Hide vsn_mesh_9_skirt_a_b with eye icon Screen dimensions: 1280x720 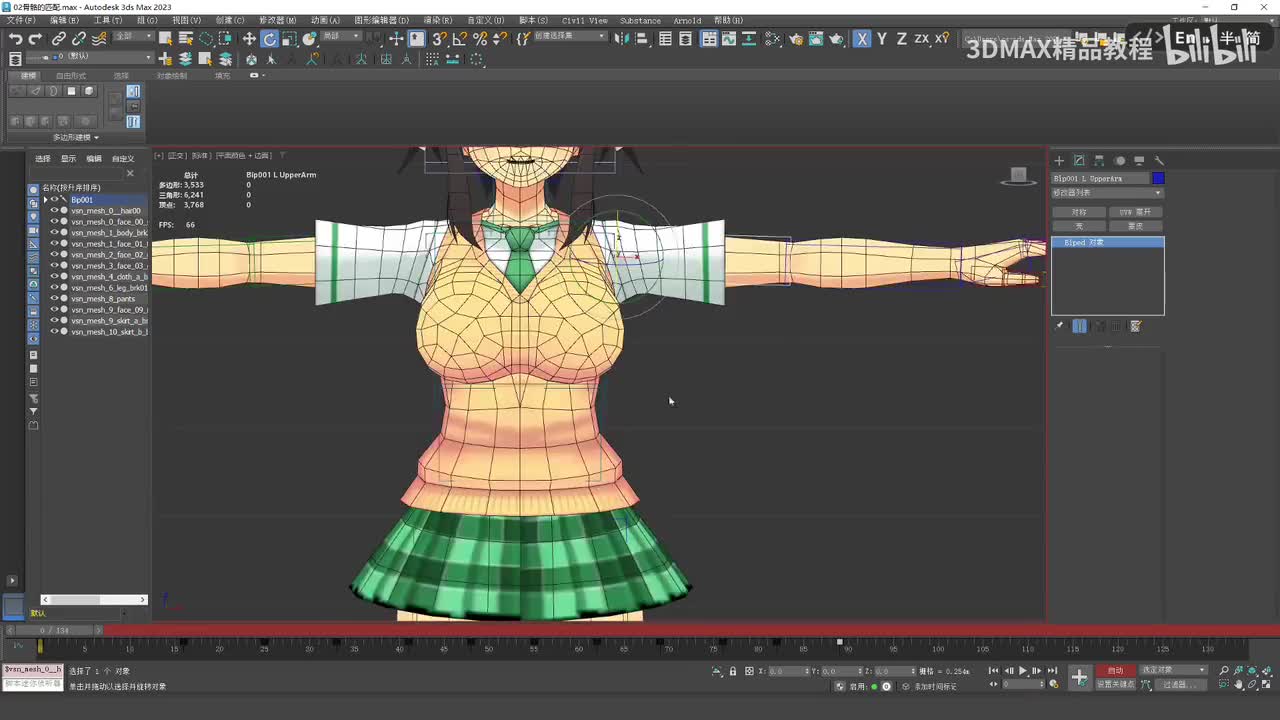pos(55,321)
